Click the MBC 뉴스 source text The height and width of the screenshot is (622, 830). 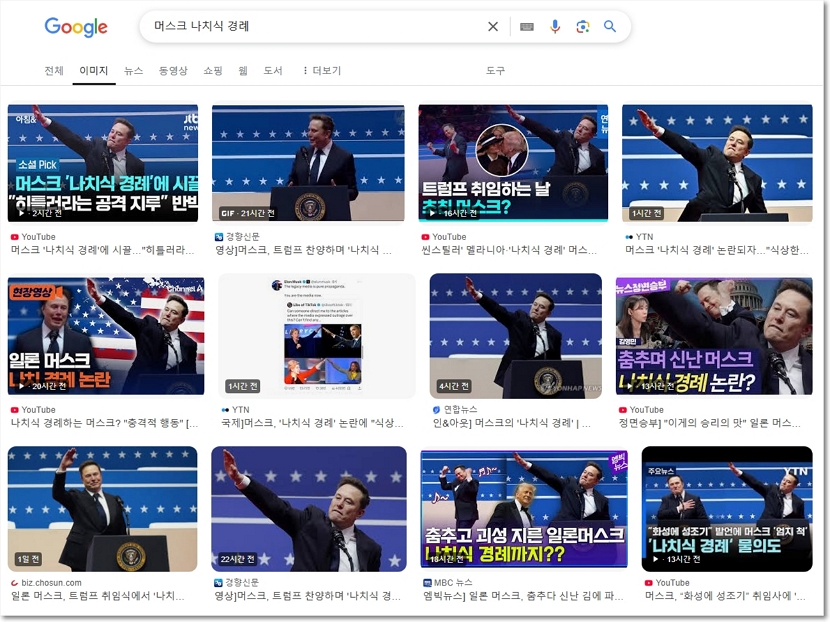[x=453, y=583]
